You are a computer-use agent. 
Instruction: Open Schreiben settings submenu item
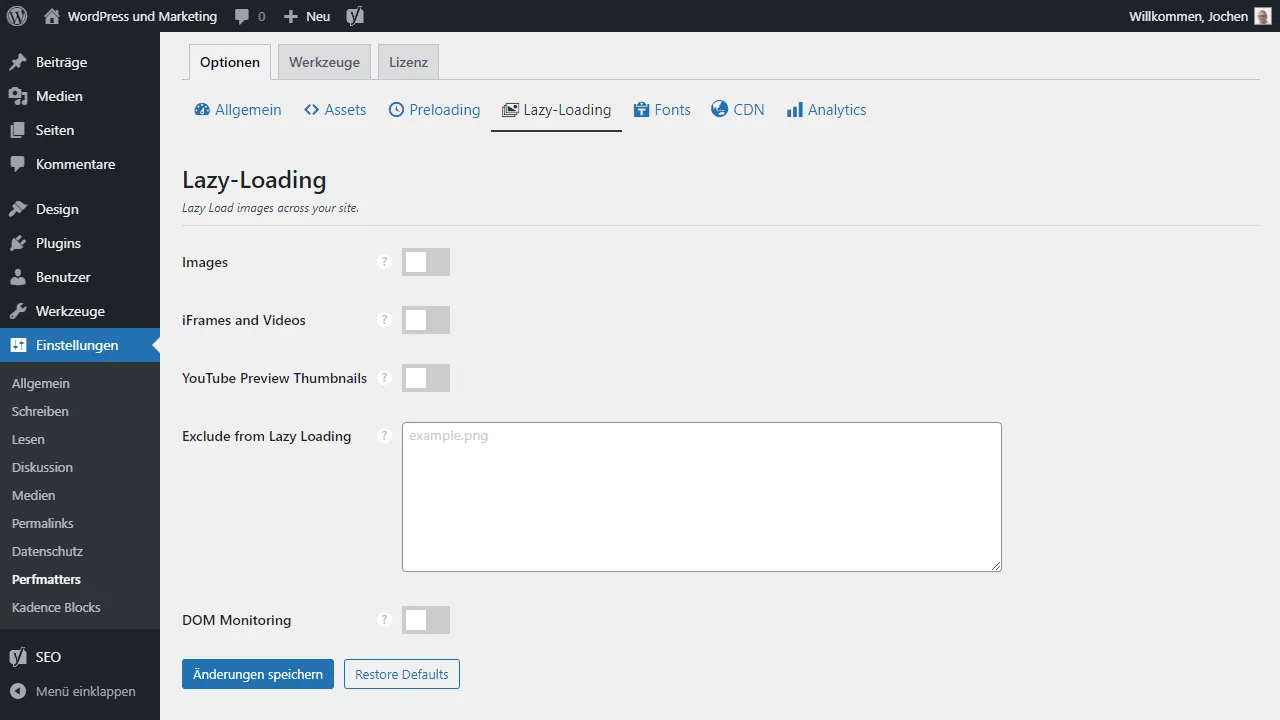(40, 411)
